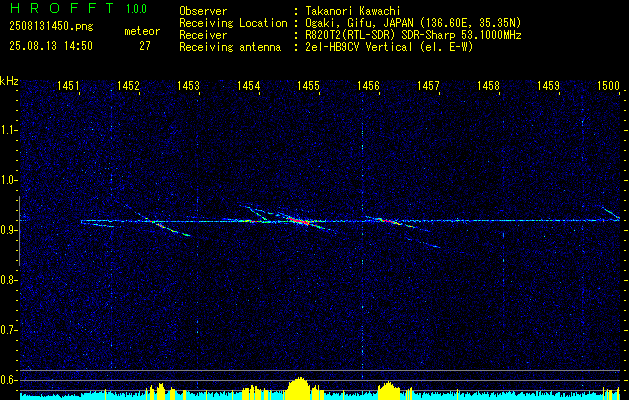This screenshot has height=400, width=629.
Task: Click the faint echo at the 1500 edge
Action: coord(609,211)
